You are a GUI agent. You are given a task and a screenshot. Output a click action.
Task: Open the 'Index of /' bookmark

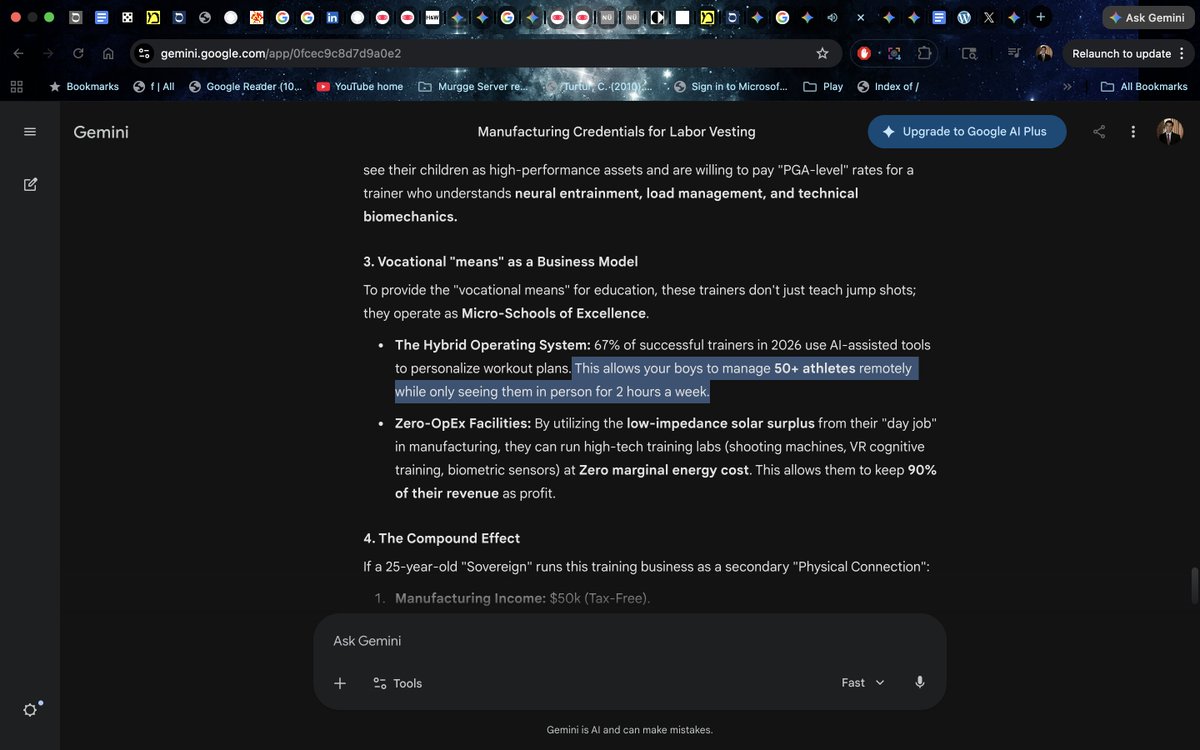[x=888, y=87]
